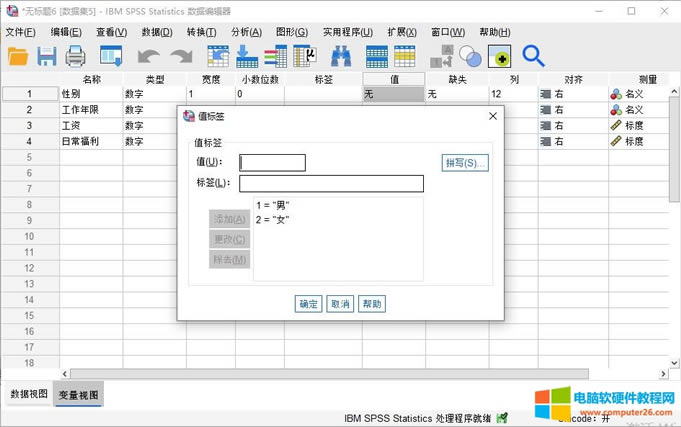Image resolution: width=681 pixels, height=427 pixels.
Task: Click the 除去(M) button
Action: point(229,259)
